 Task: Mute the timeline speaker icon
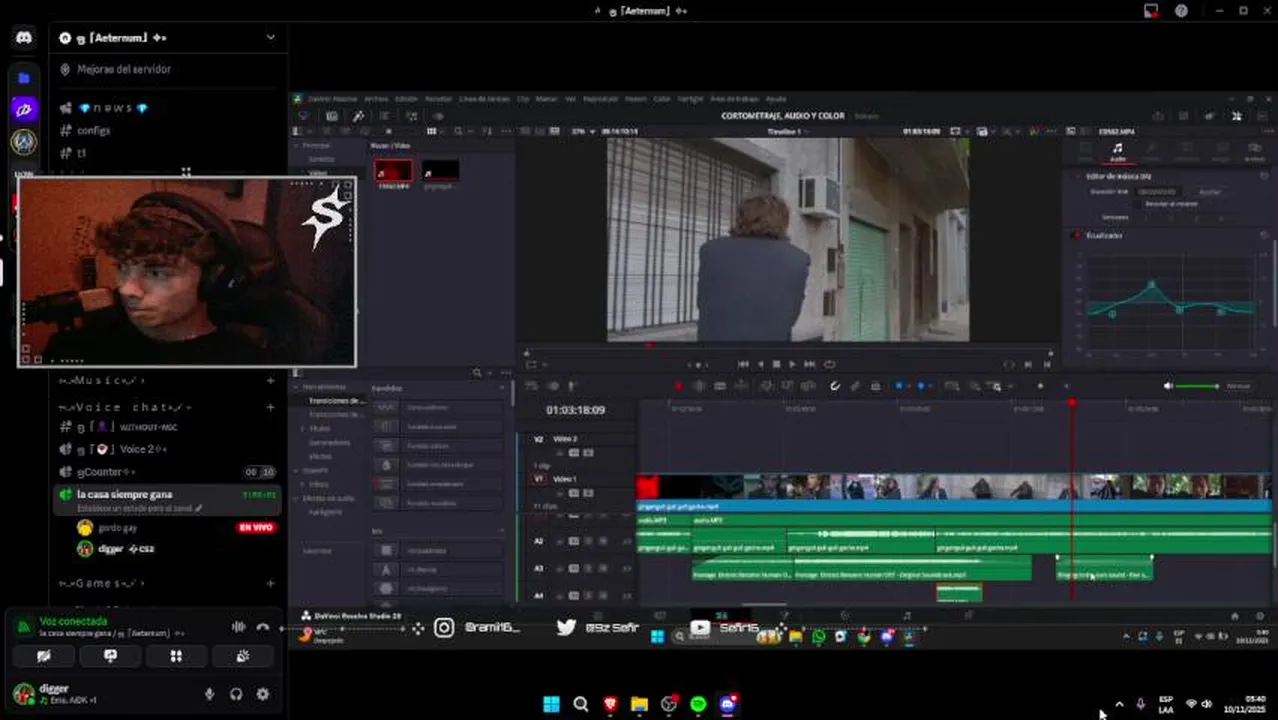(1168, 386)
